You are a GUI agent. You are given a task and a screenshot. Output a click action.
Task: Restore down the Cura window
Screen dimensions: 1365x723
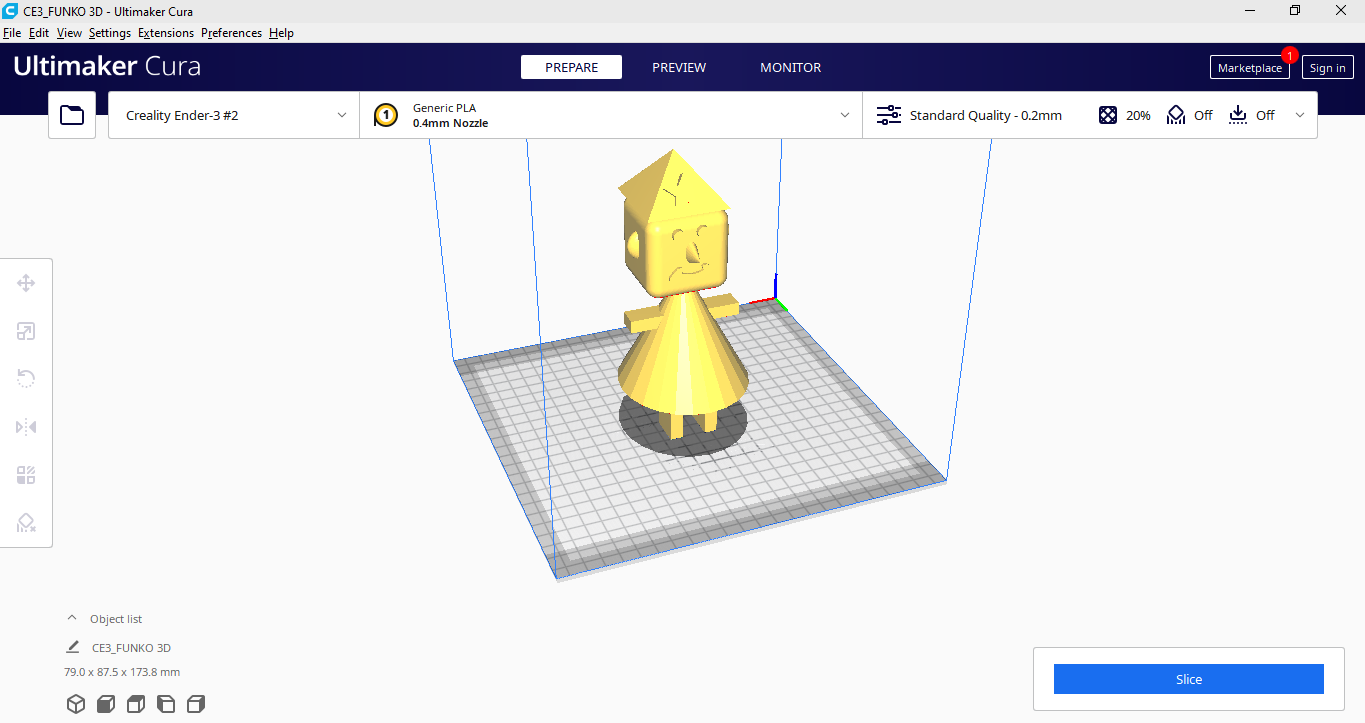(x=1295, y=10)
